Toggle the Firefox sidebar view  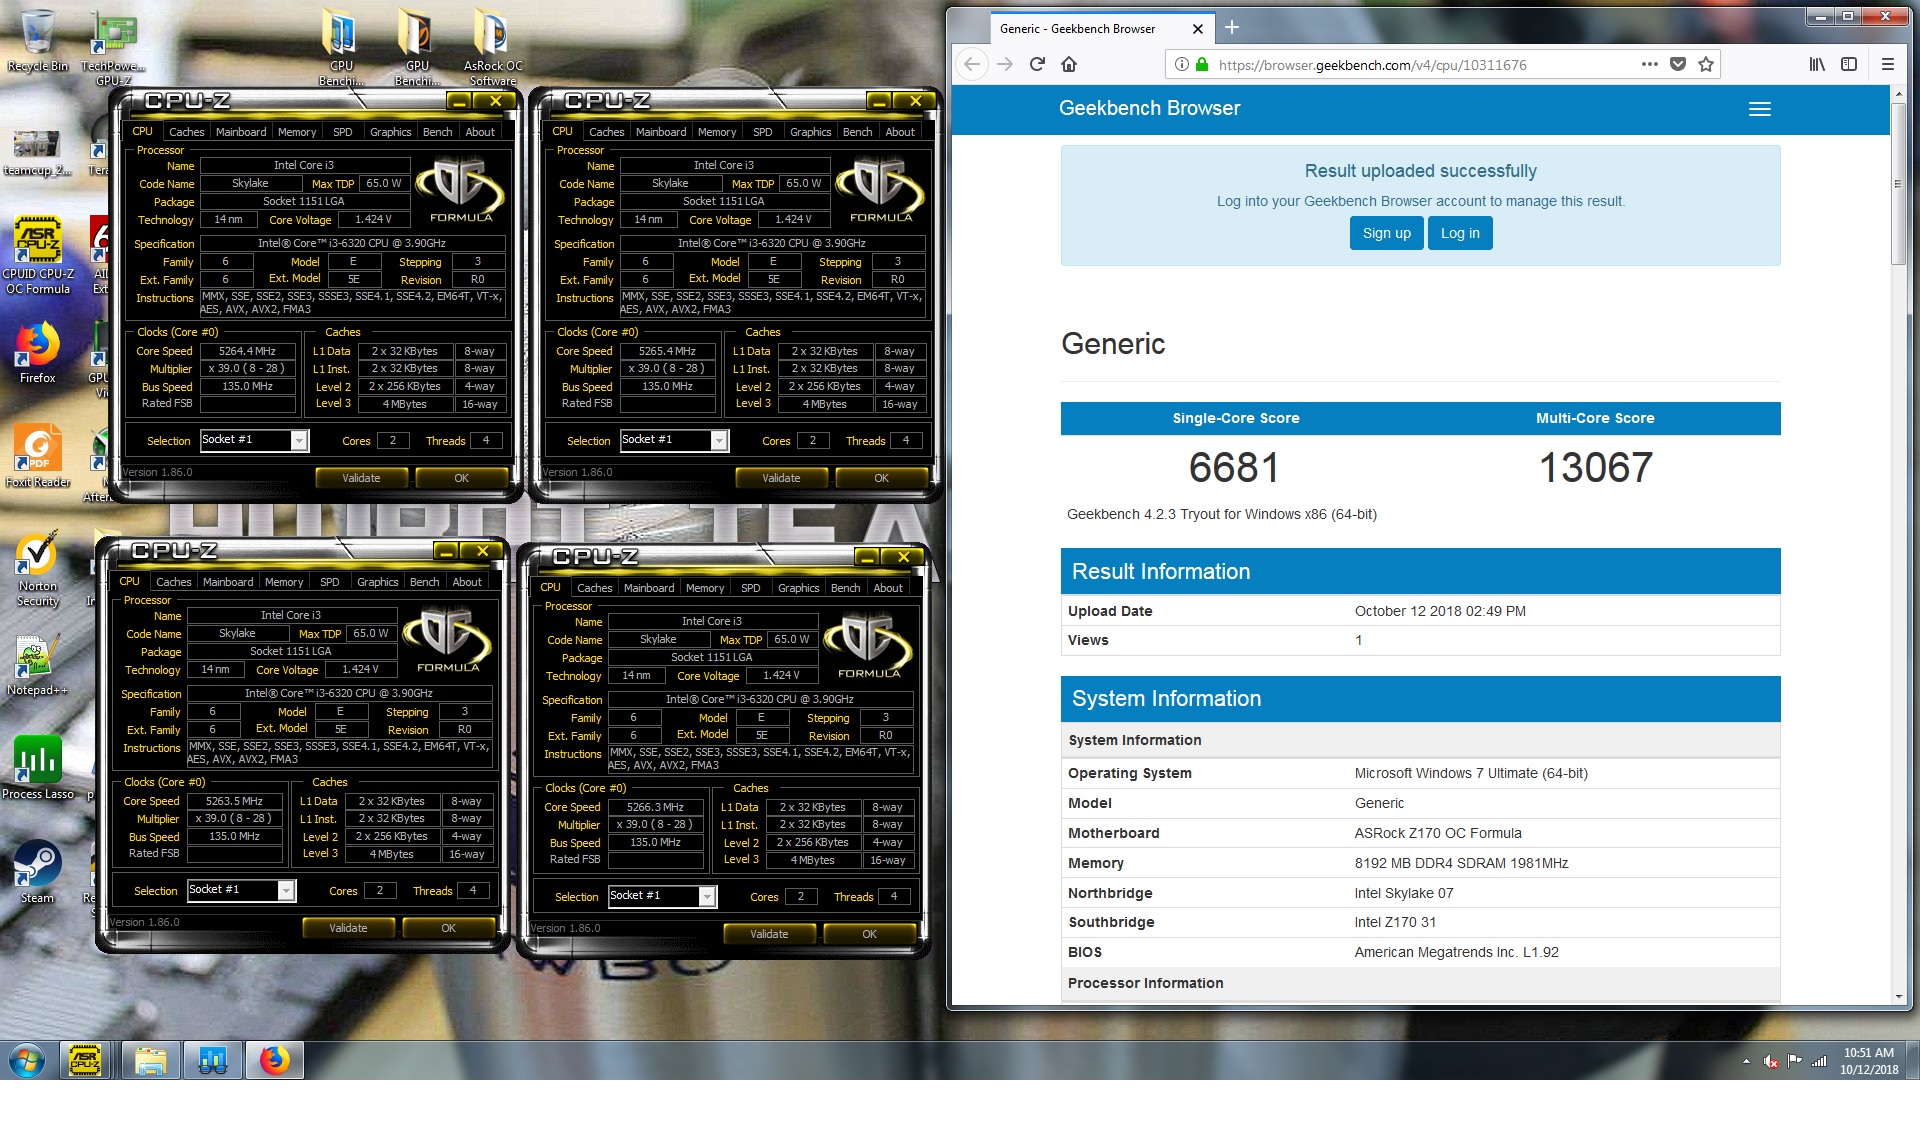point(1849,64)
